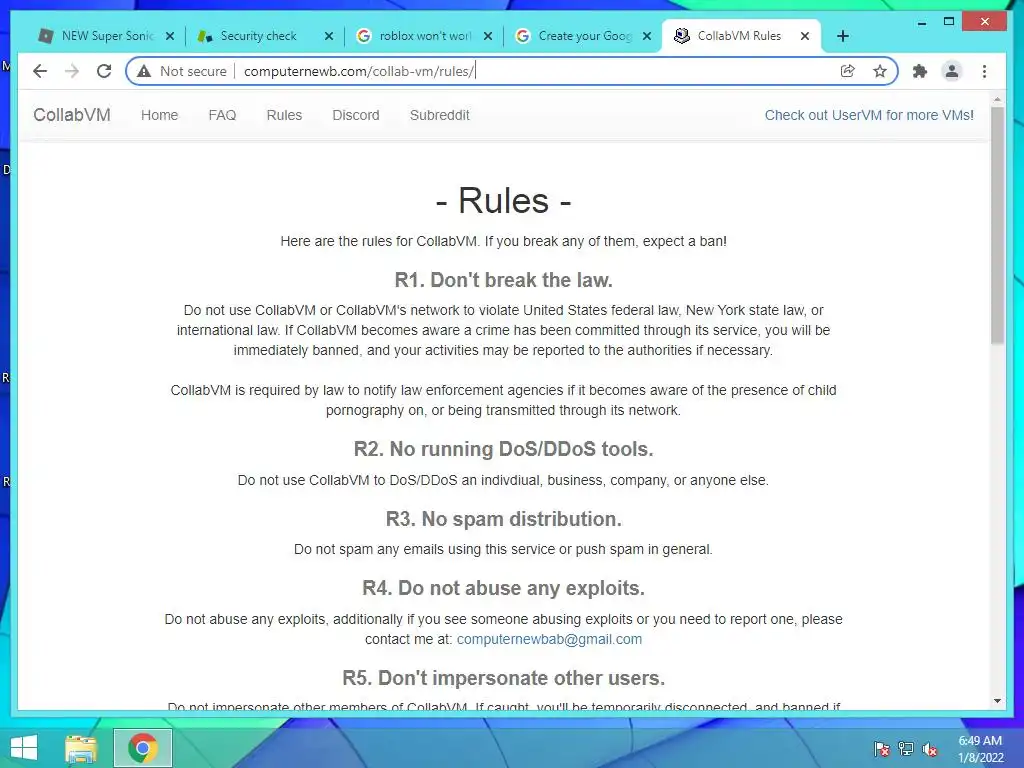
Task: Open the FAQ nav link
Action: [x=222, y=115]
